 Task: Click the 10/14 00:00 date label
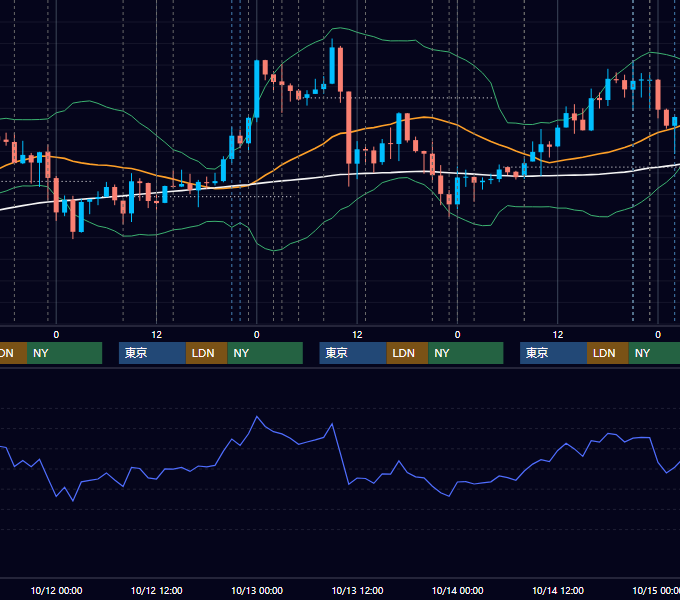(x=458, y=590)
